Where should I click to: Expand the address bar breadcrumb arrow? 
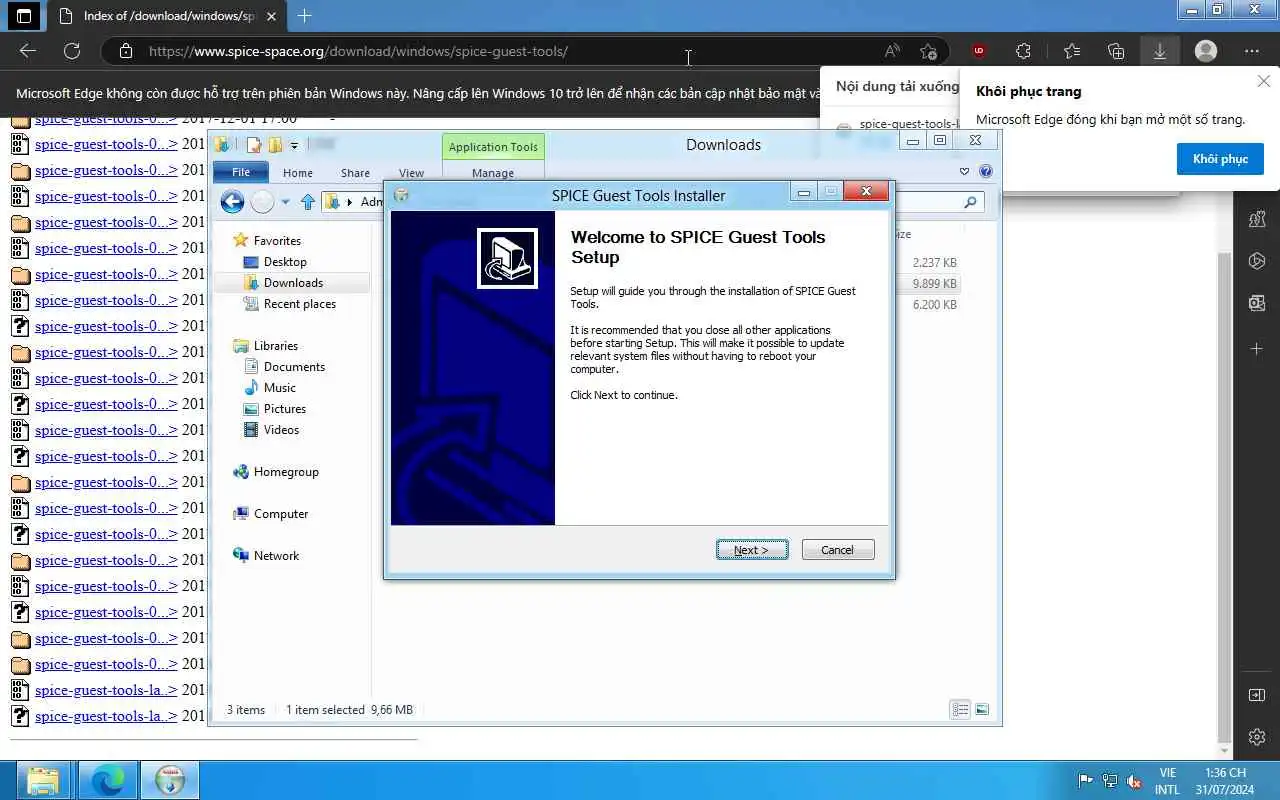point(349,202)
